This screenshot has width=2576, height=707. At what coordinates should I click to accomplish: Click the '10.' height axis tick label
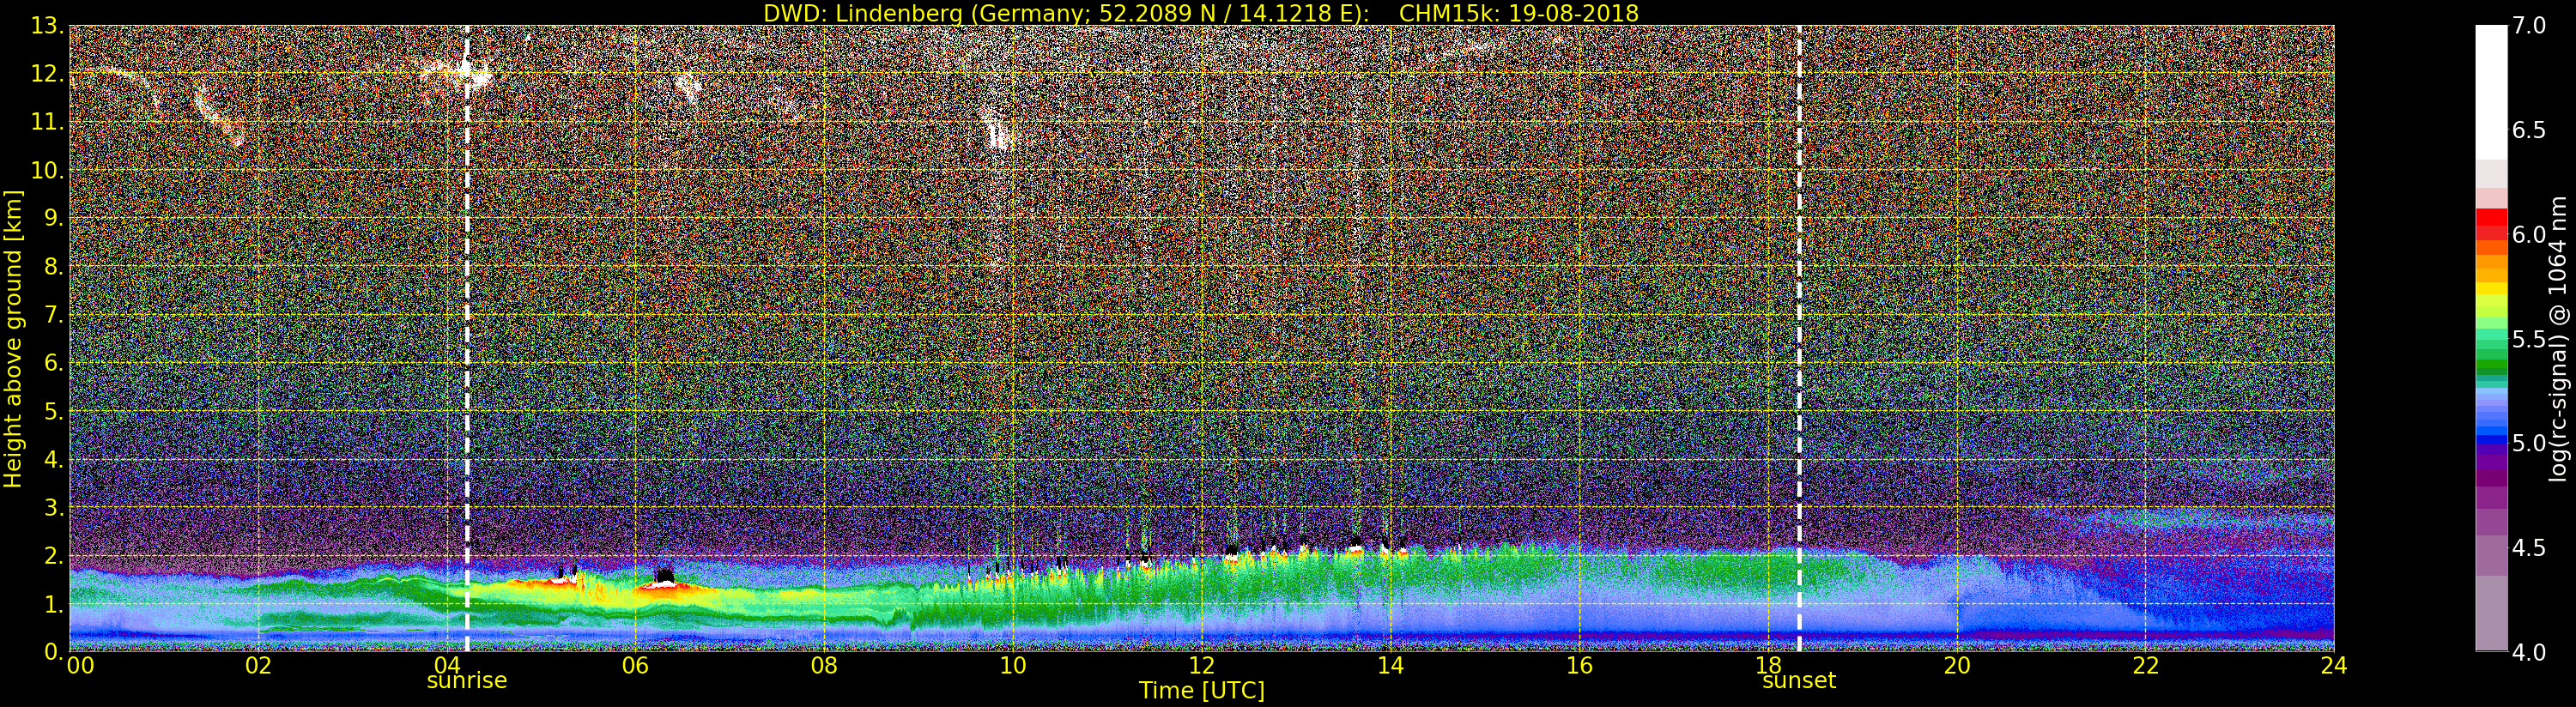[47, 170]
